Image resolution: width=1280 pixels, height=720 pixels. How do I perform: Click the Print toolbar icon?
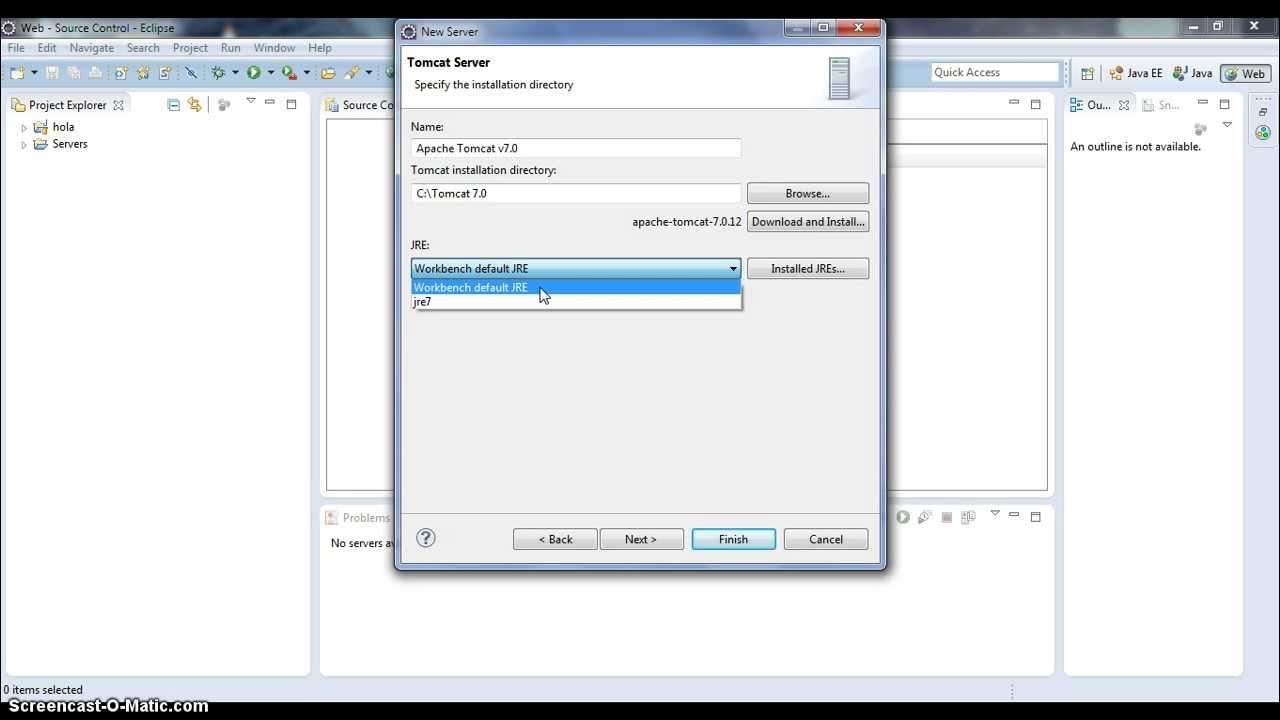pos(95,73)
